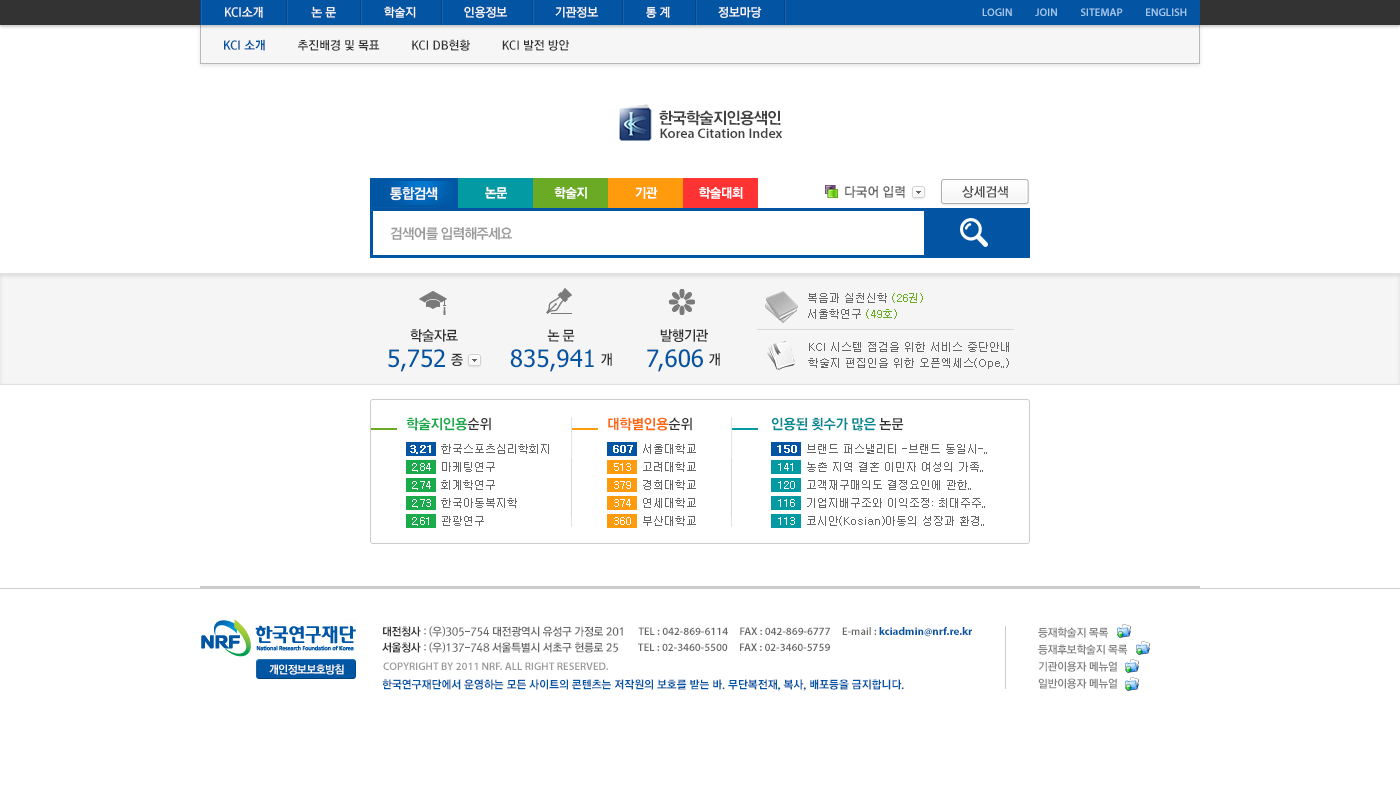Click the 고려대학교 ranking link
The width and height of the screenshot is (1400, 800).
pos(669,467)
